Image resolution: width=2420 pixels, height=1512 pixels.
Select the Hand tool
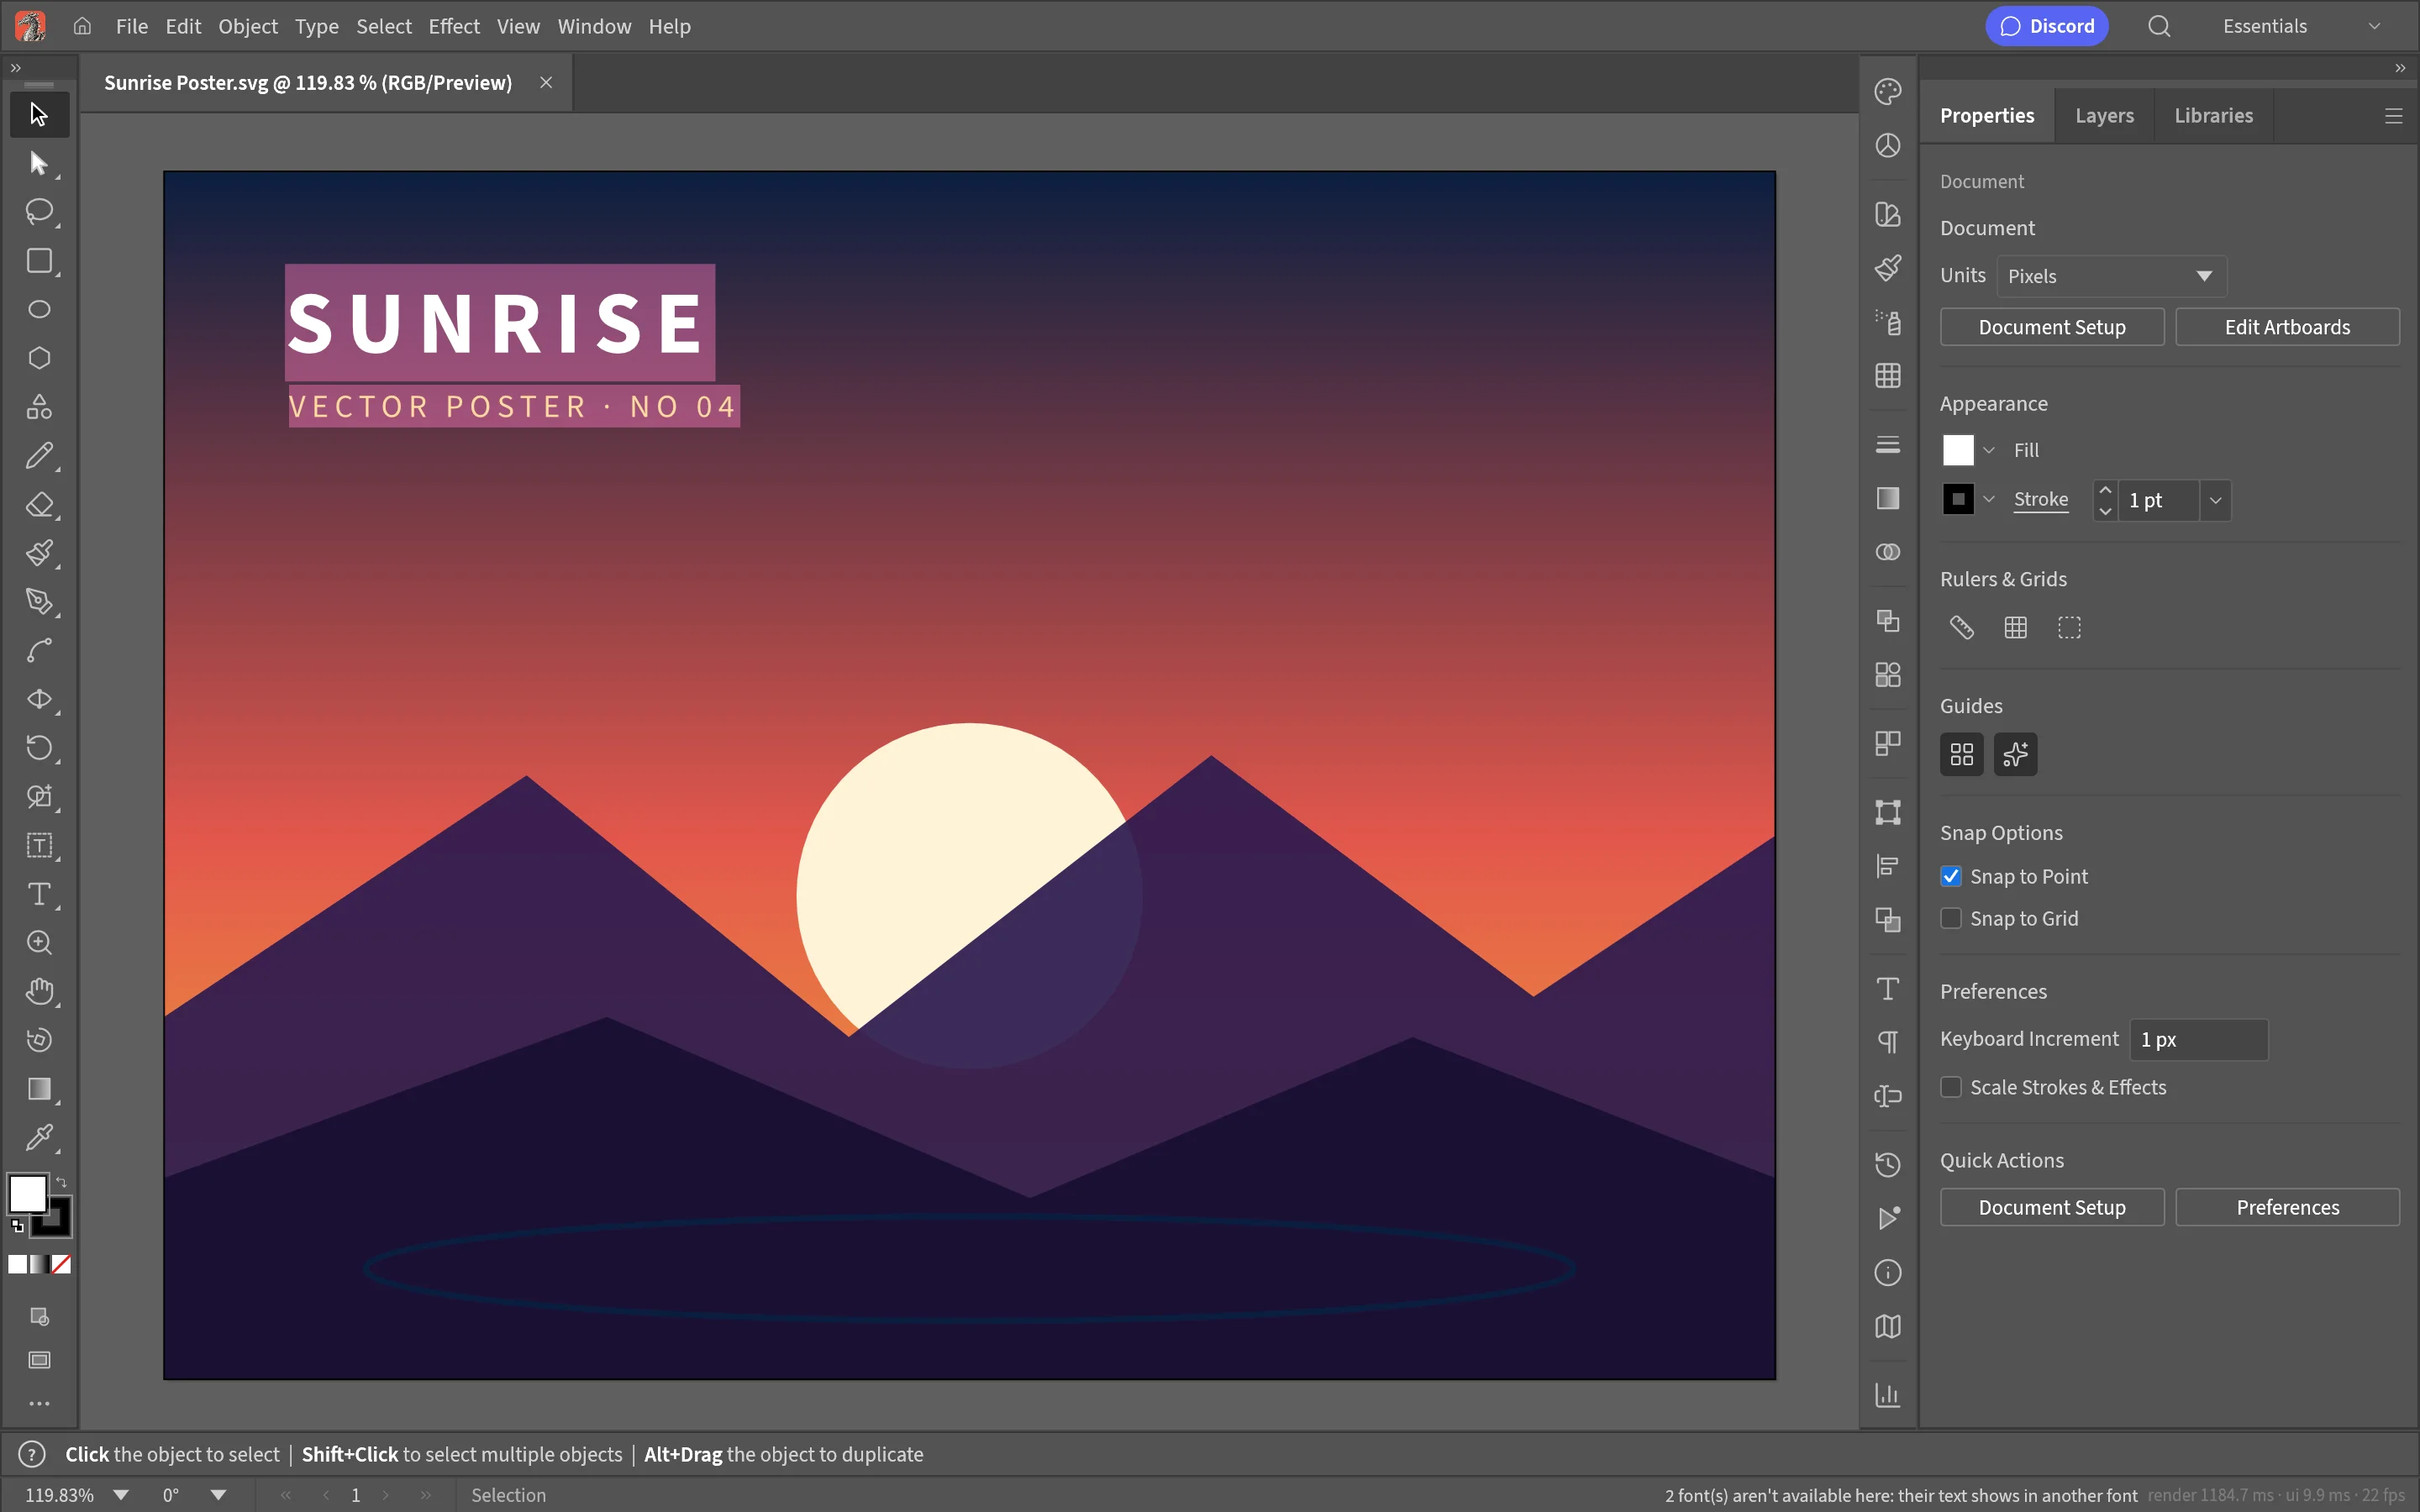tap(39, 991)
